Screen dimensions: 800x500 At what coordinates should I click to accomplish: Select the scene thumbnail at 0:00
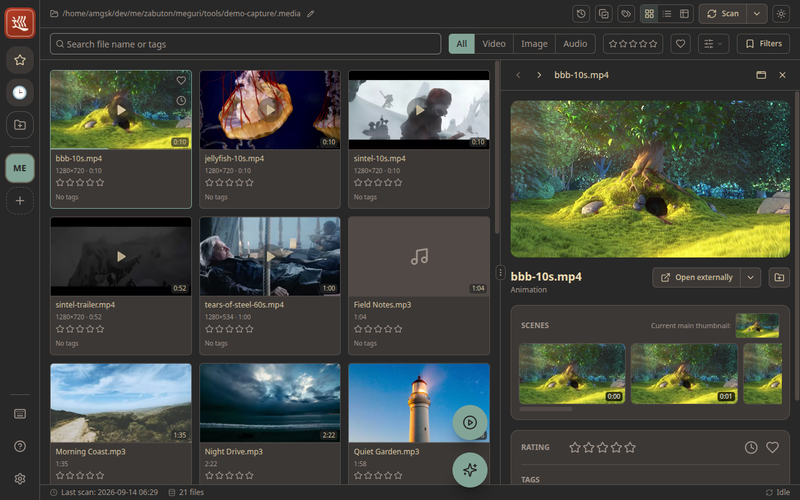572,374
